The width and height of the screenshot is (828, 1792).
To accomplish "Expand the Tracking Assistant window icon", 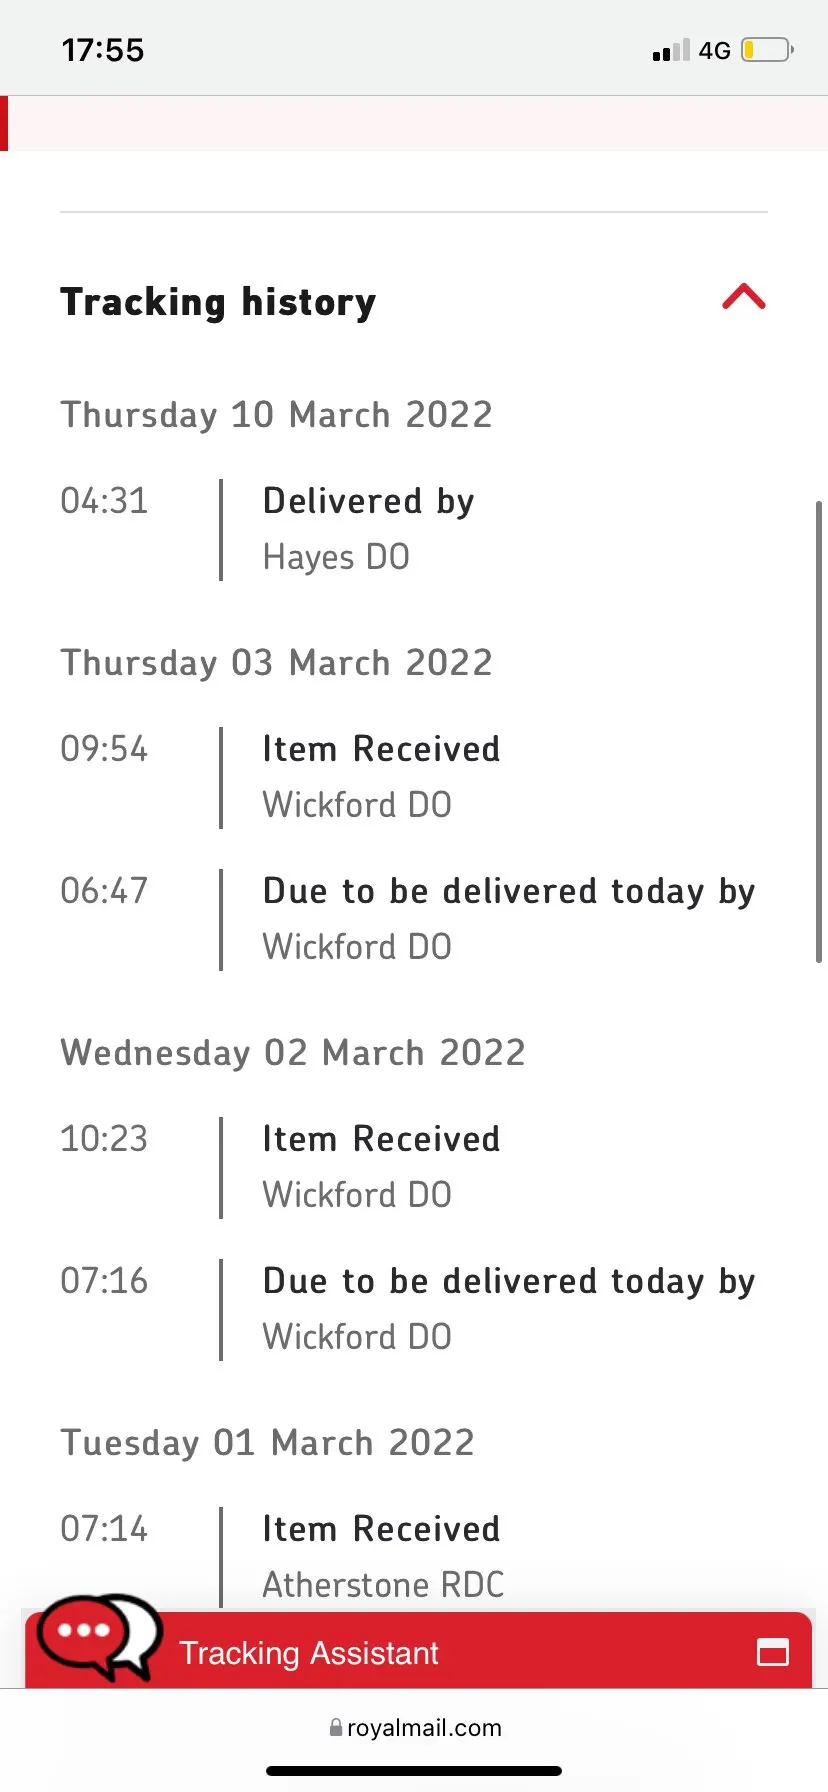I will 773,1652.
